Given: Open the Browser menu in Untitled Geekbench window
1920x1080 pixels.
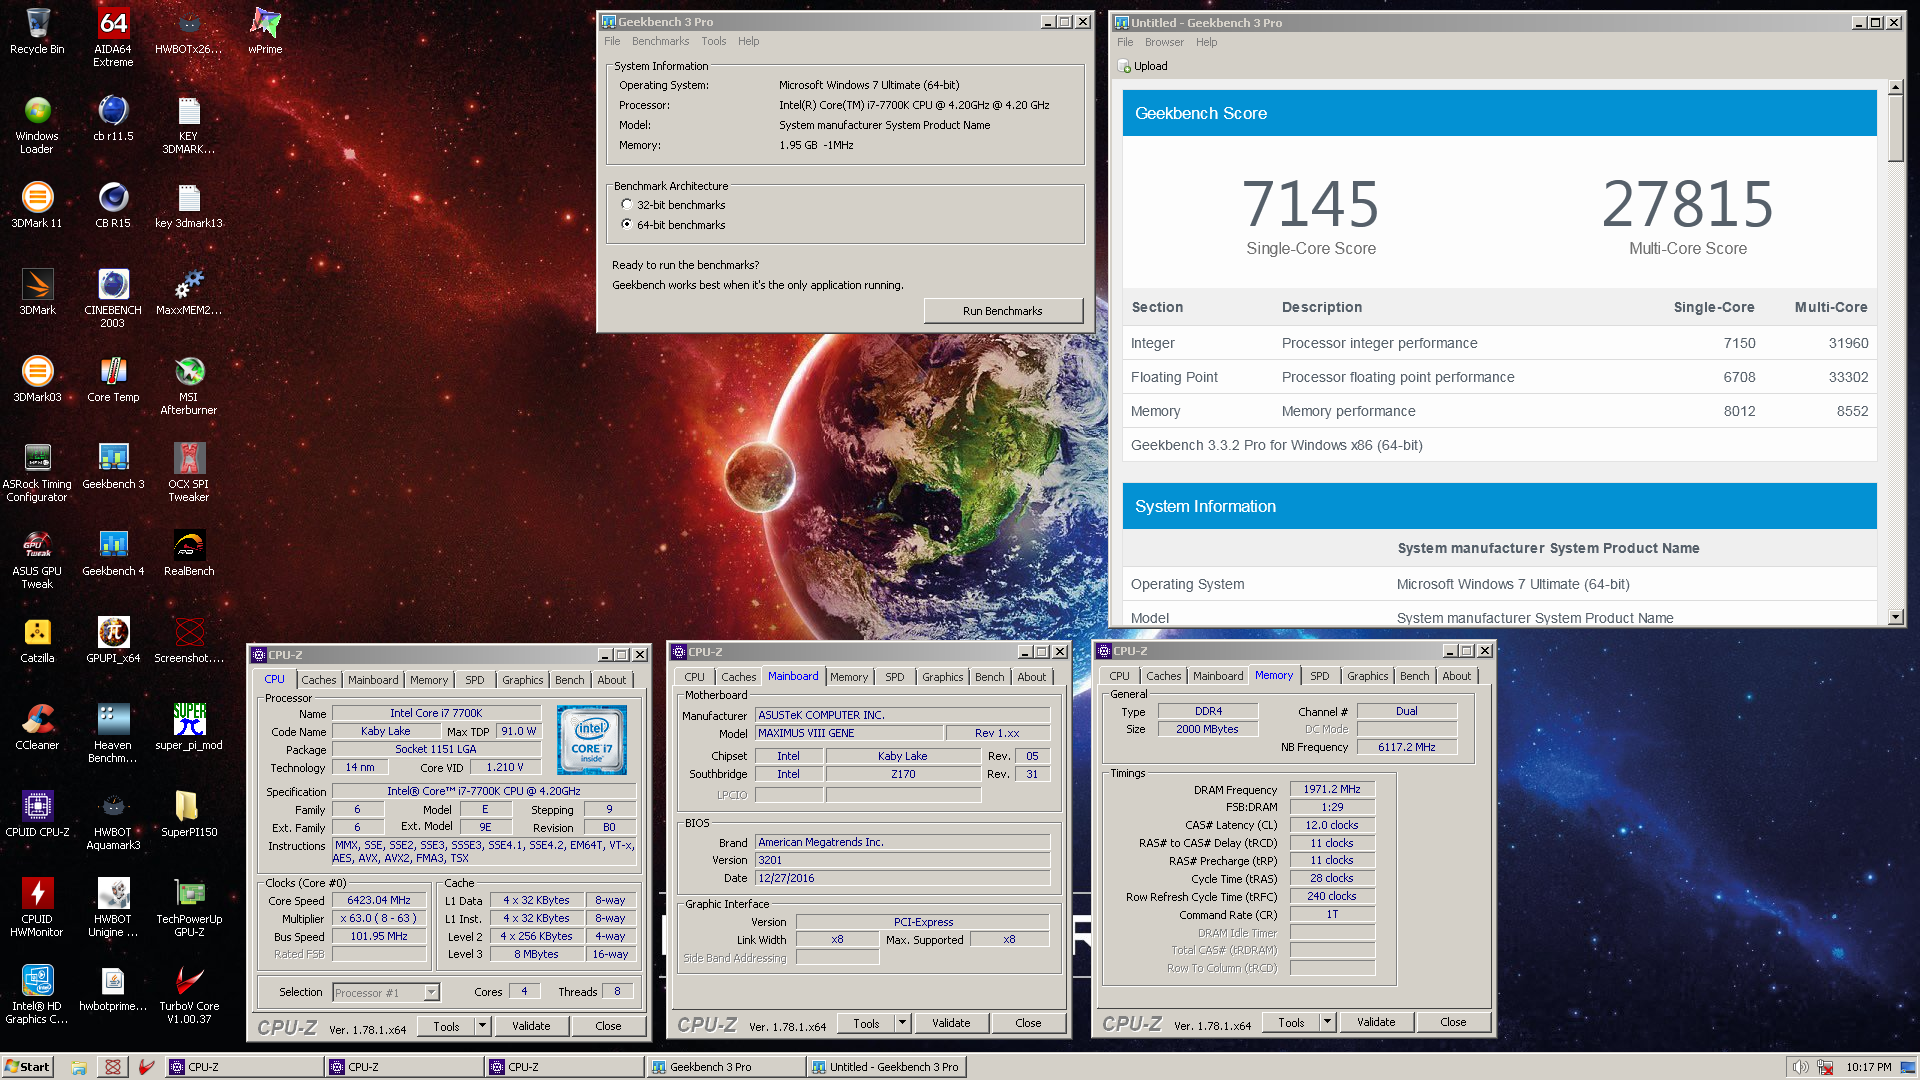Looking at the screenshot, I should coord(1164,42).
